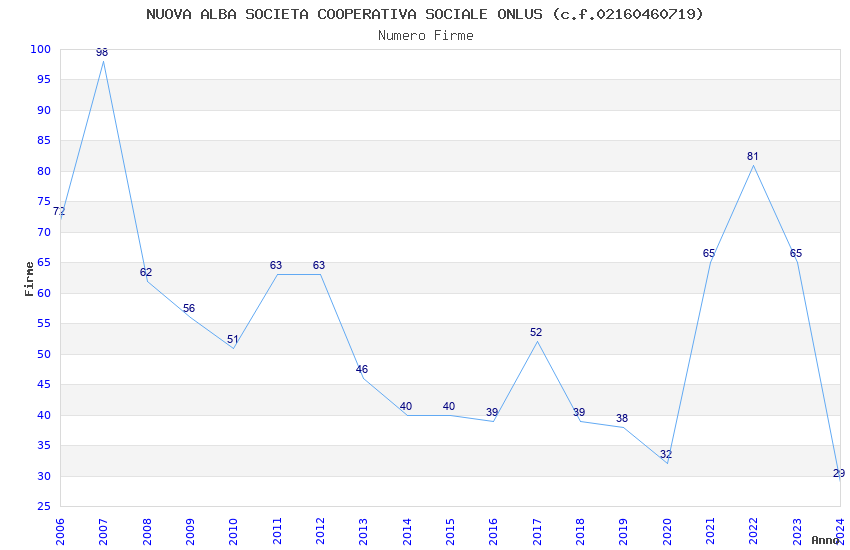This screenshot has width=850, height=550.
Task: Click the 85 value on the y-axis
Action: coord(44,140)
